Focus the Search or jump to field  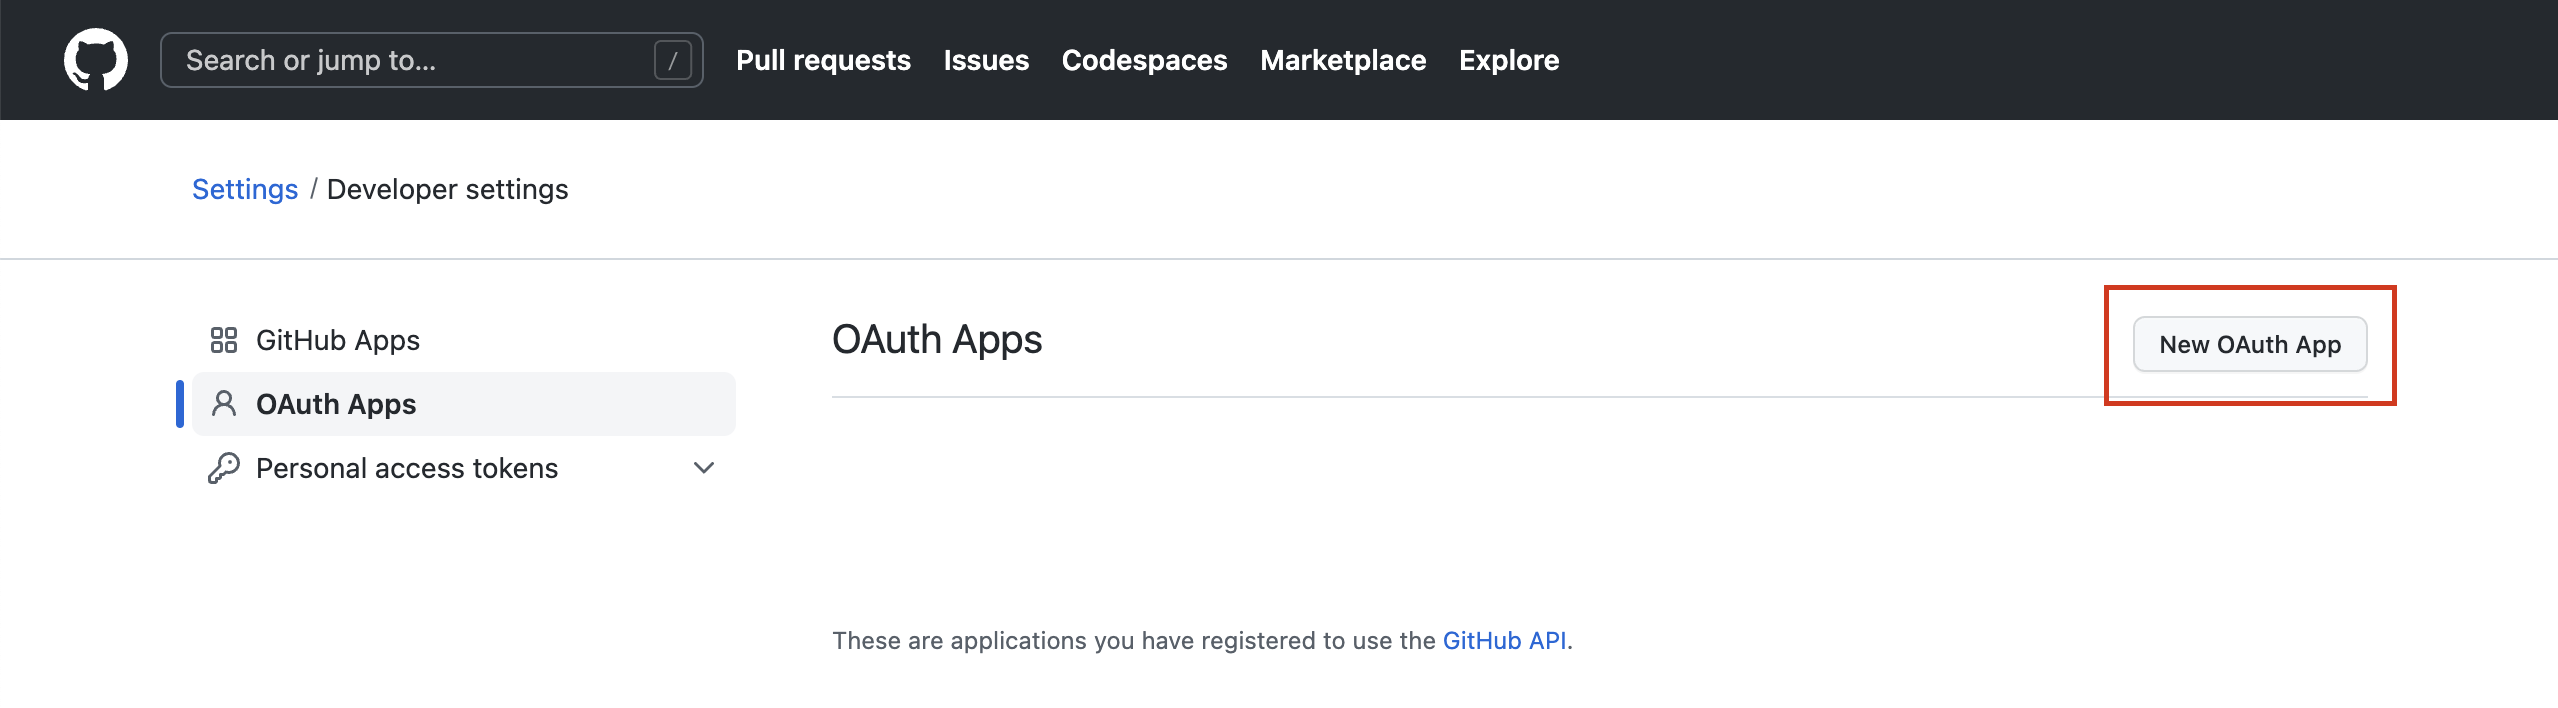tap(431, 60)
